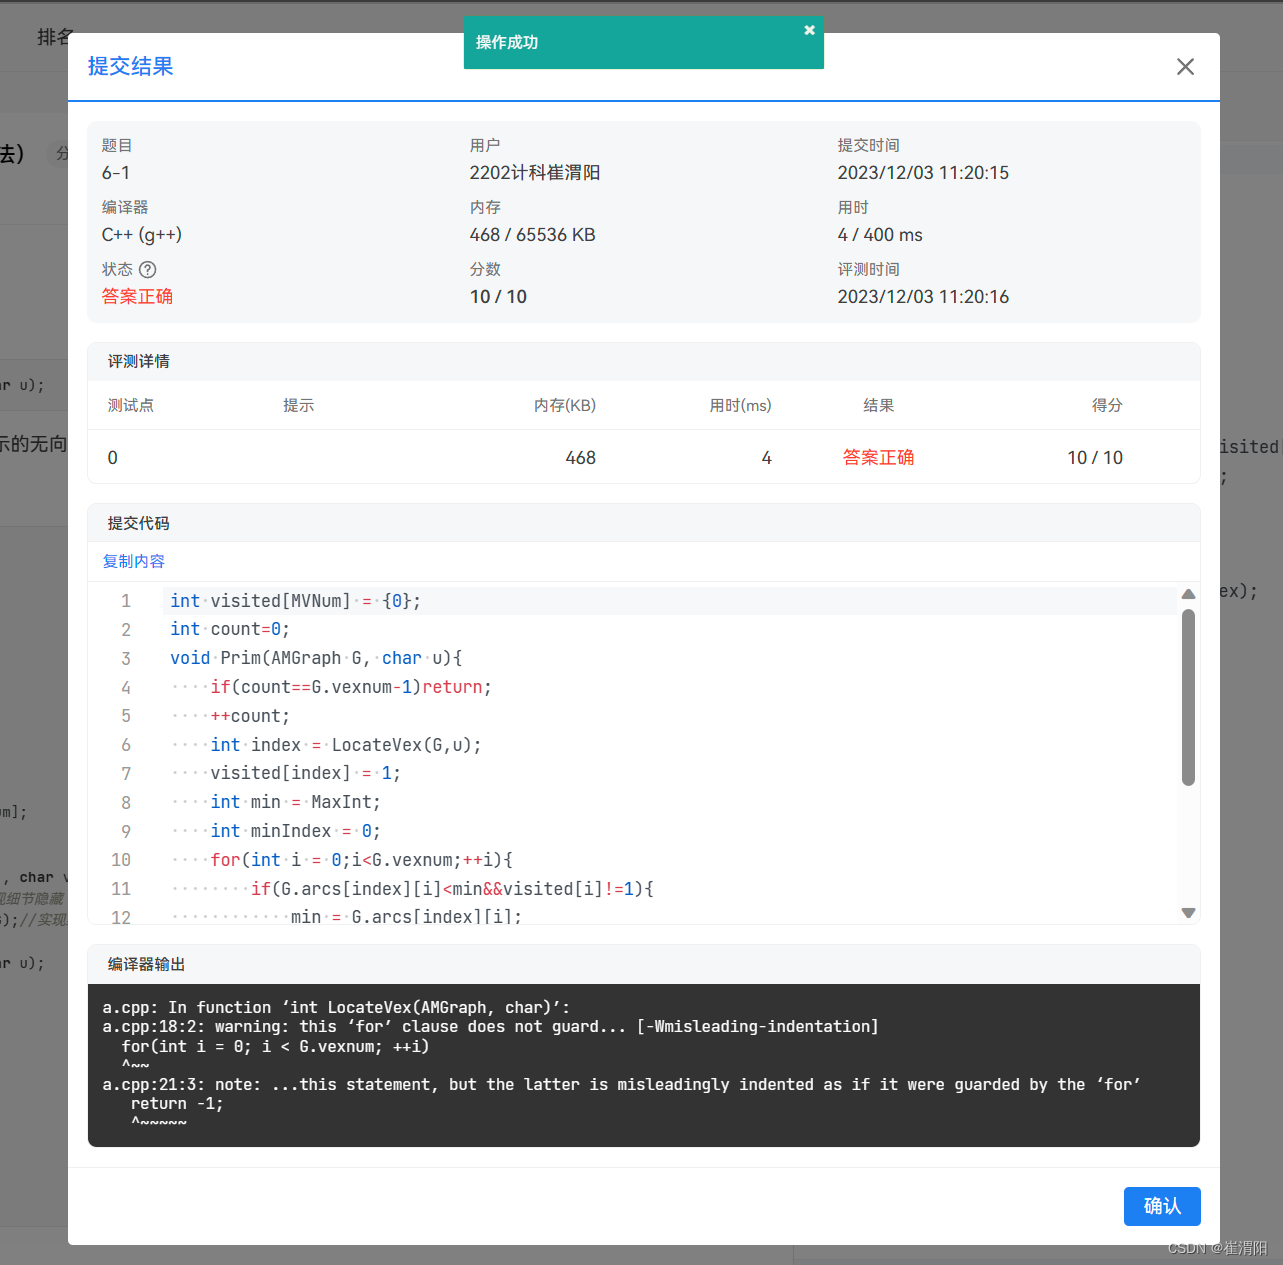The width and height of the screenshot is (1283, 1265).
Task: Click the 内存(KB) column header
Action: coord(565,405)
